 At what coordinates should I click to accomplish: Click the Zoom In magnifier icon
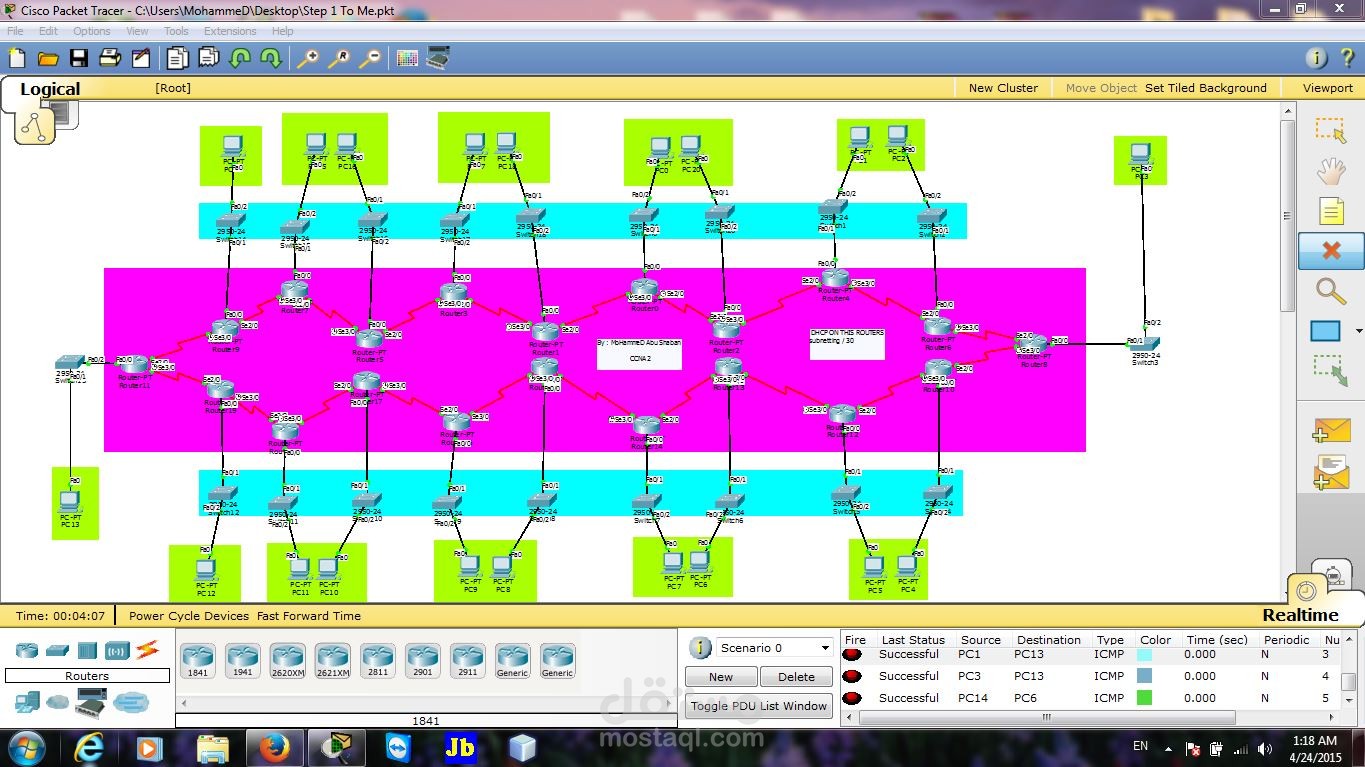[307, 58]
